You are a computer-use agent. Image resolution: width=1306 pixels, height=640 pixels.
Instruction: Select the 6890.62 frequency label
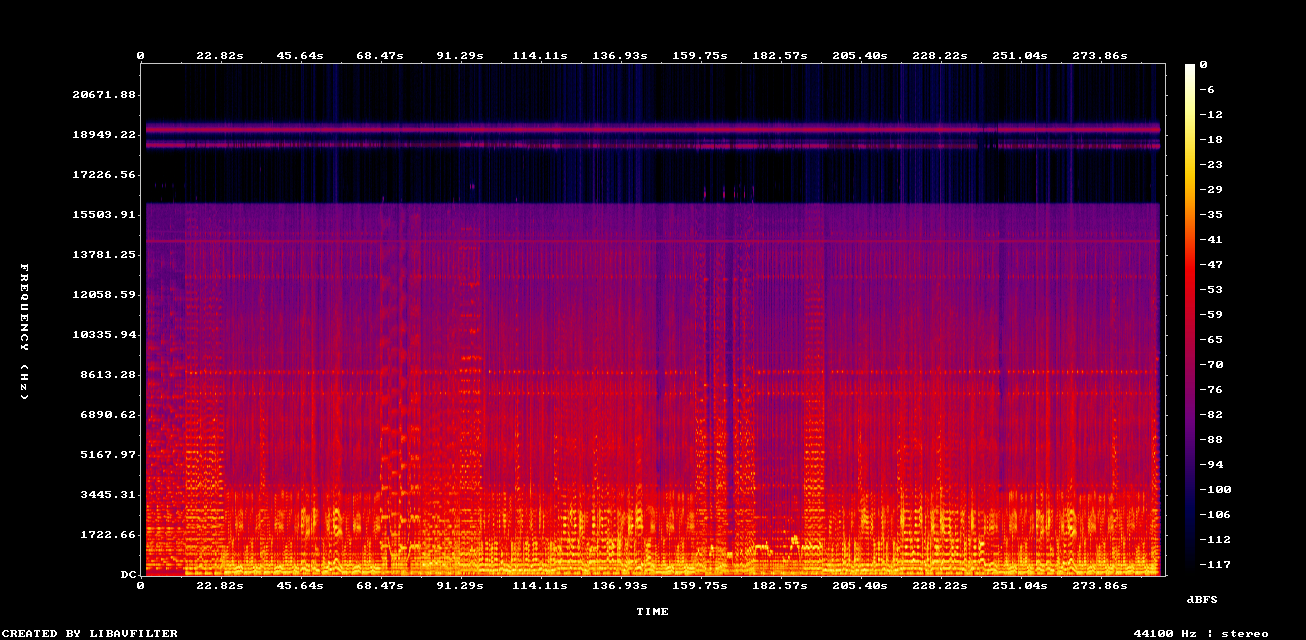click(x=109, y=415)
